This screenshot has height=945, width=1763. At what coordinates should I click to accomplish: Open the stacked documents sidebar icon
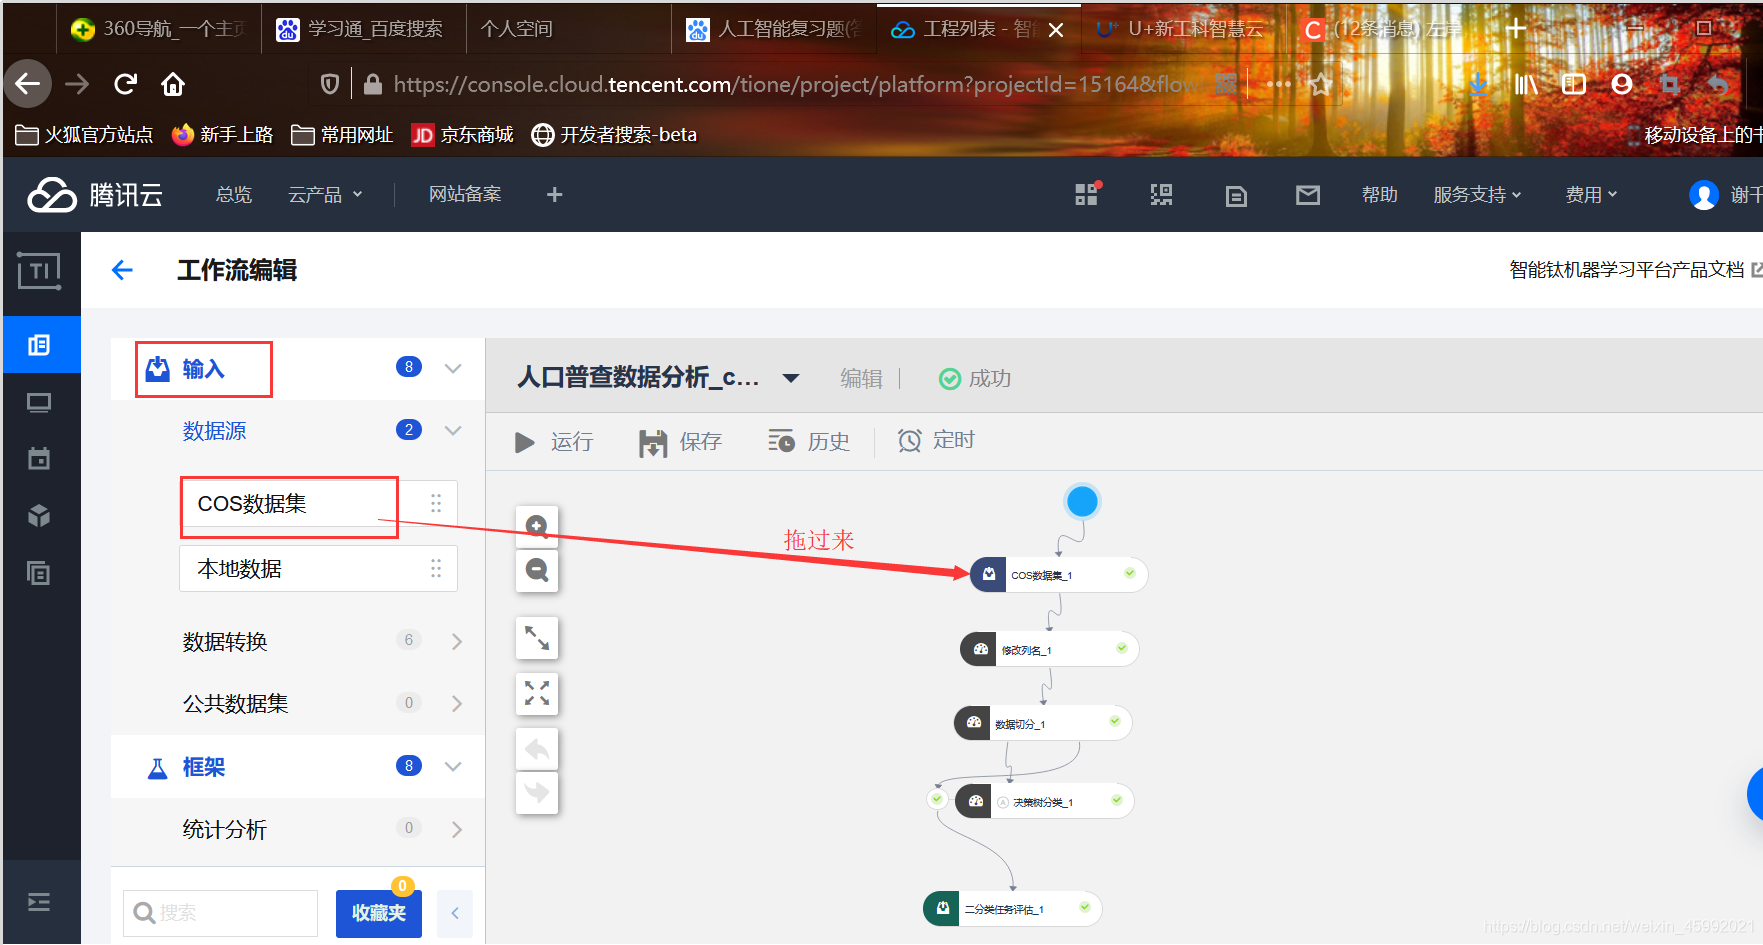click(39, 573)
